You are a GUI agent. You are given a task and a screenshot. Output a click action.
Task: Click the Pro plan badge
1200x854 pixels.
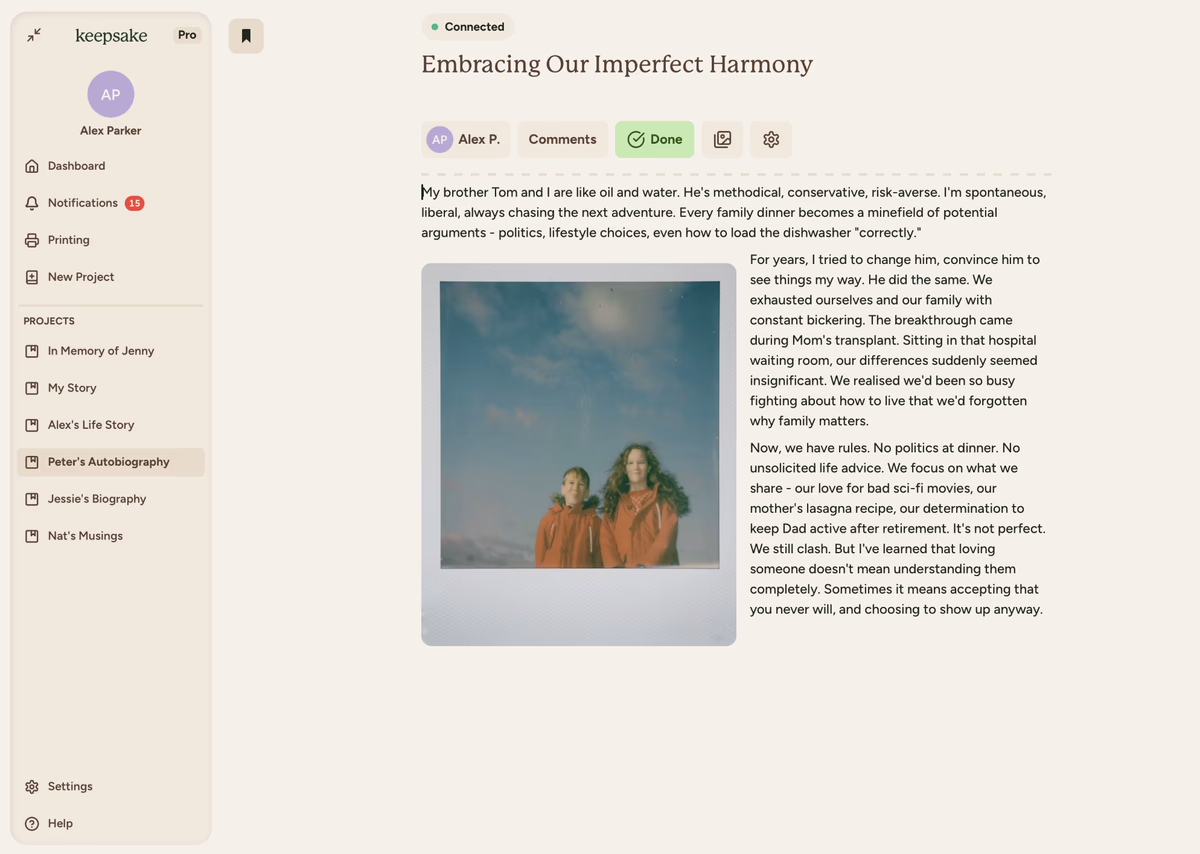(x=187, y=35)
